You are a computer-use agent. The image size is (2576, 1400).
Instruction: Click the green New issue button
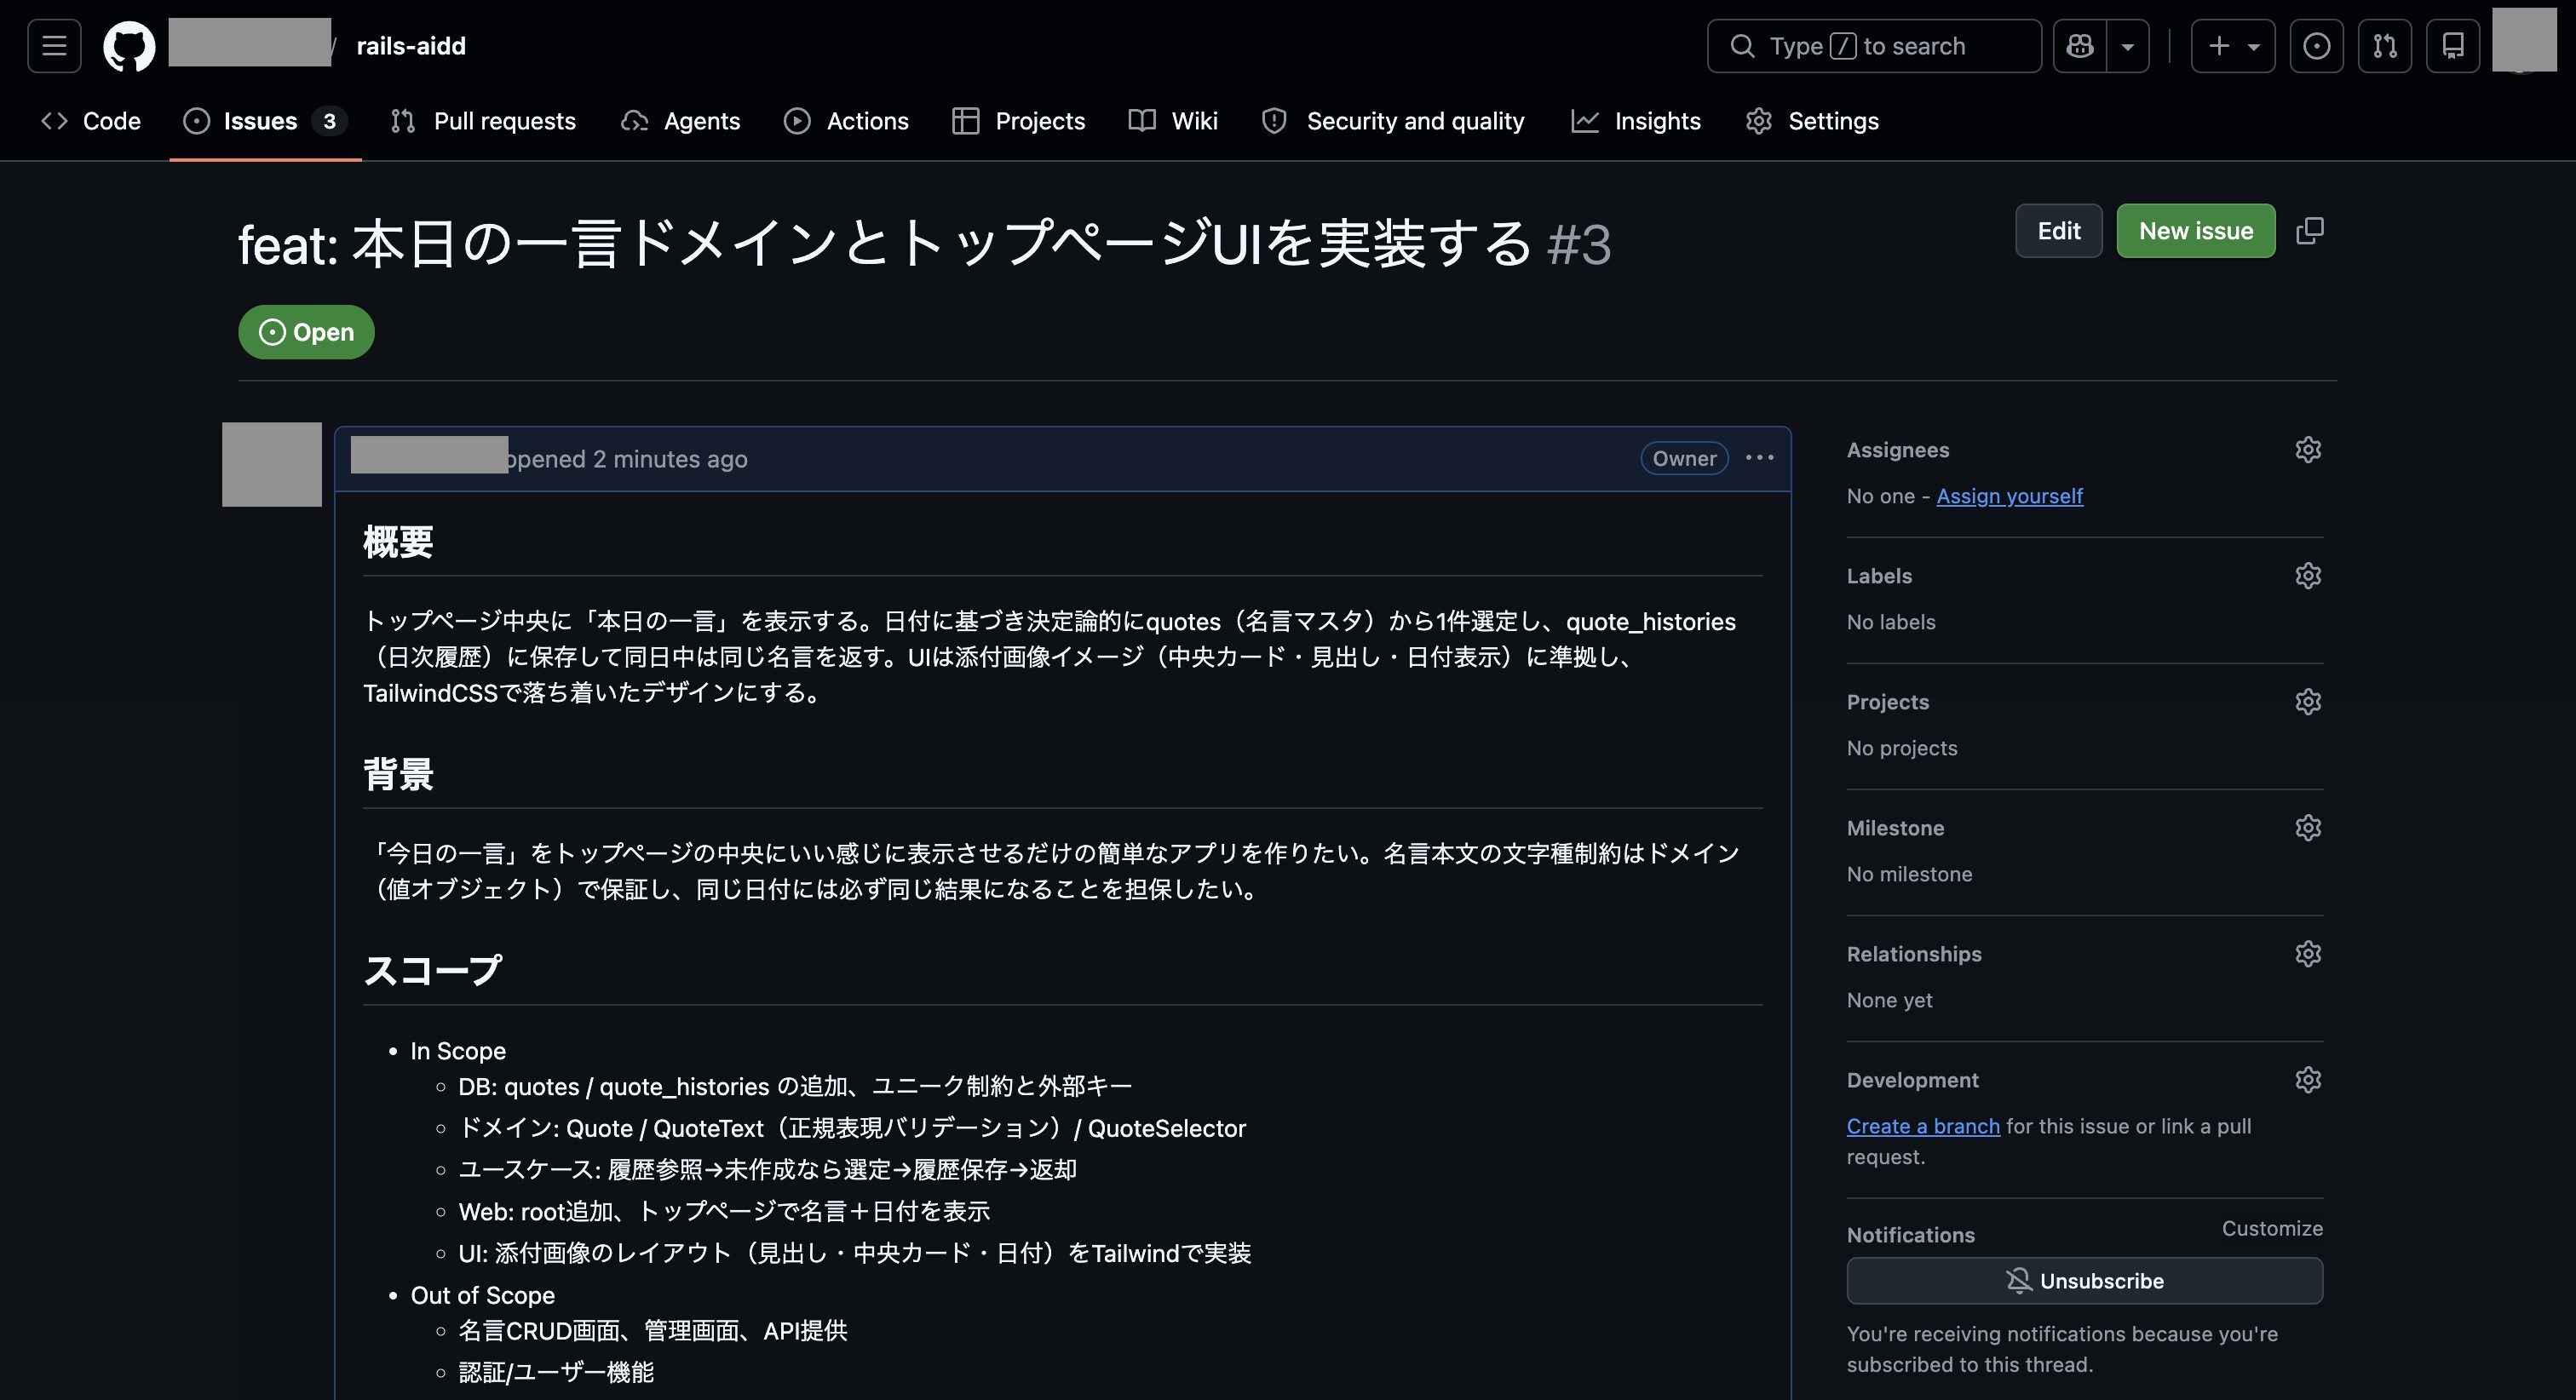[x=2195, y=231]
